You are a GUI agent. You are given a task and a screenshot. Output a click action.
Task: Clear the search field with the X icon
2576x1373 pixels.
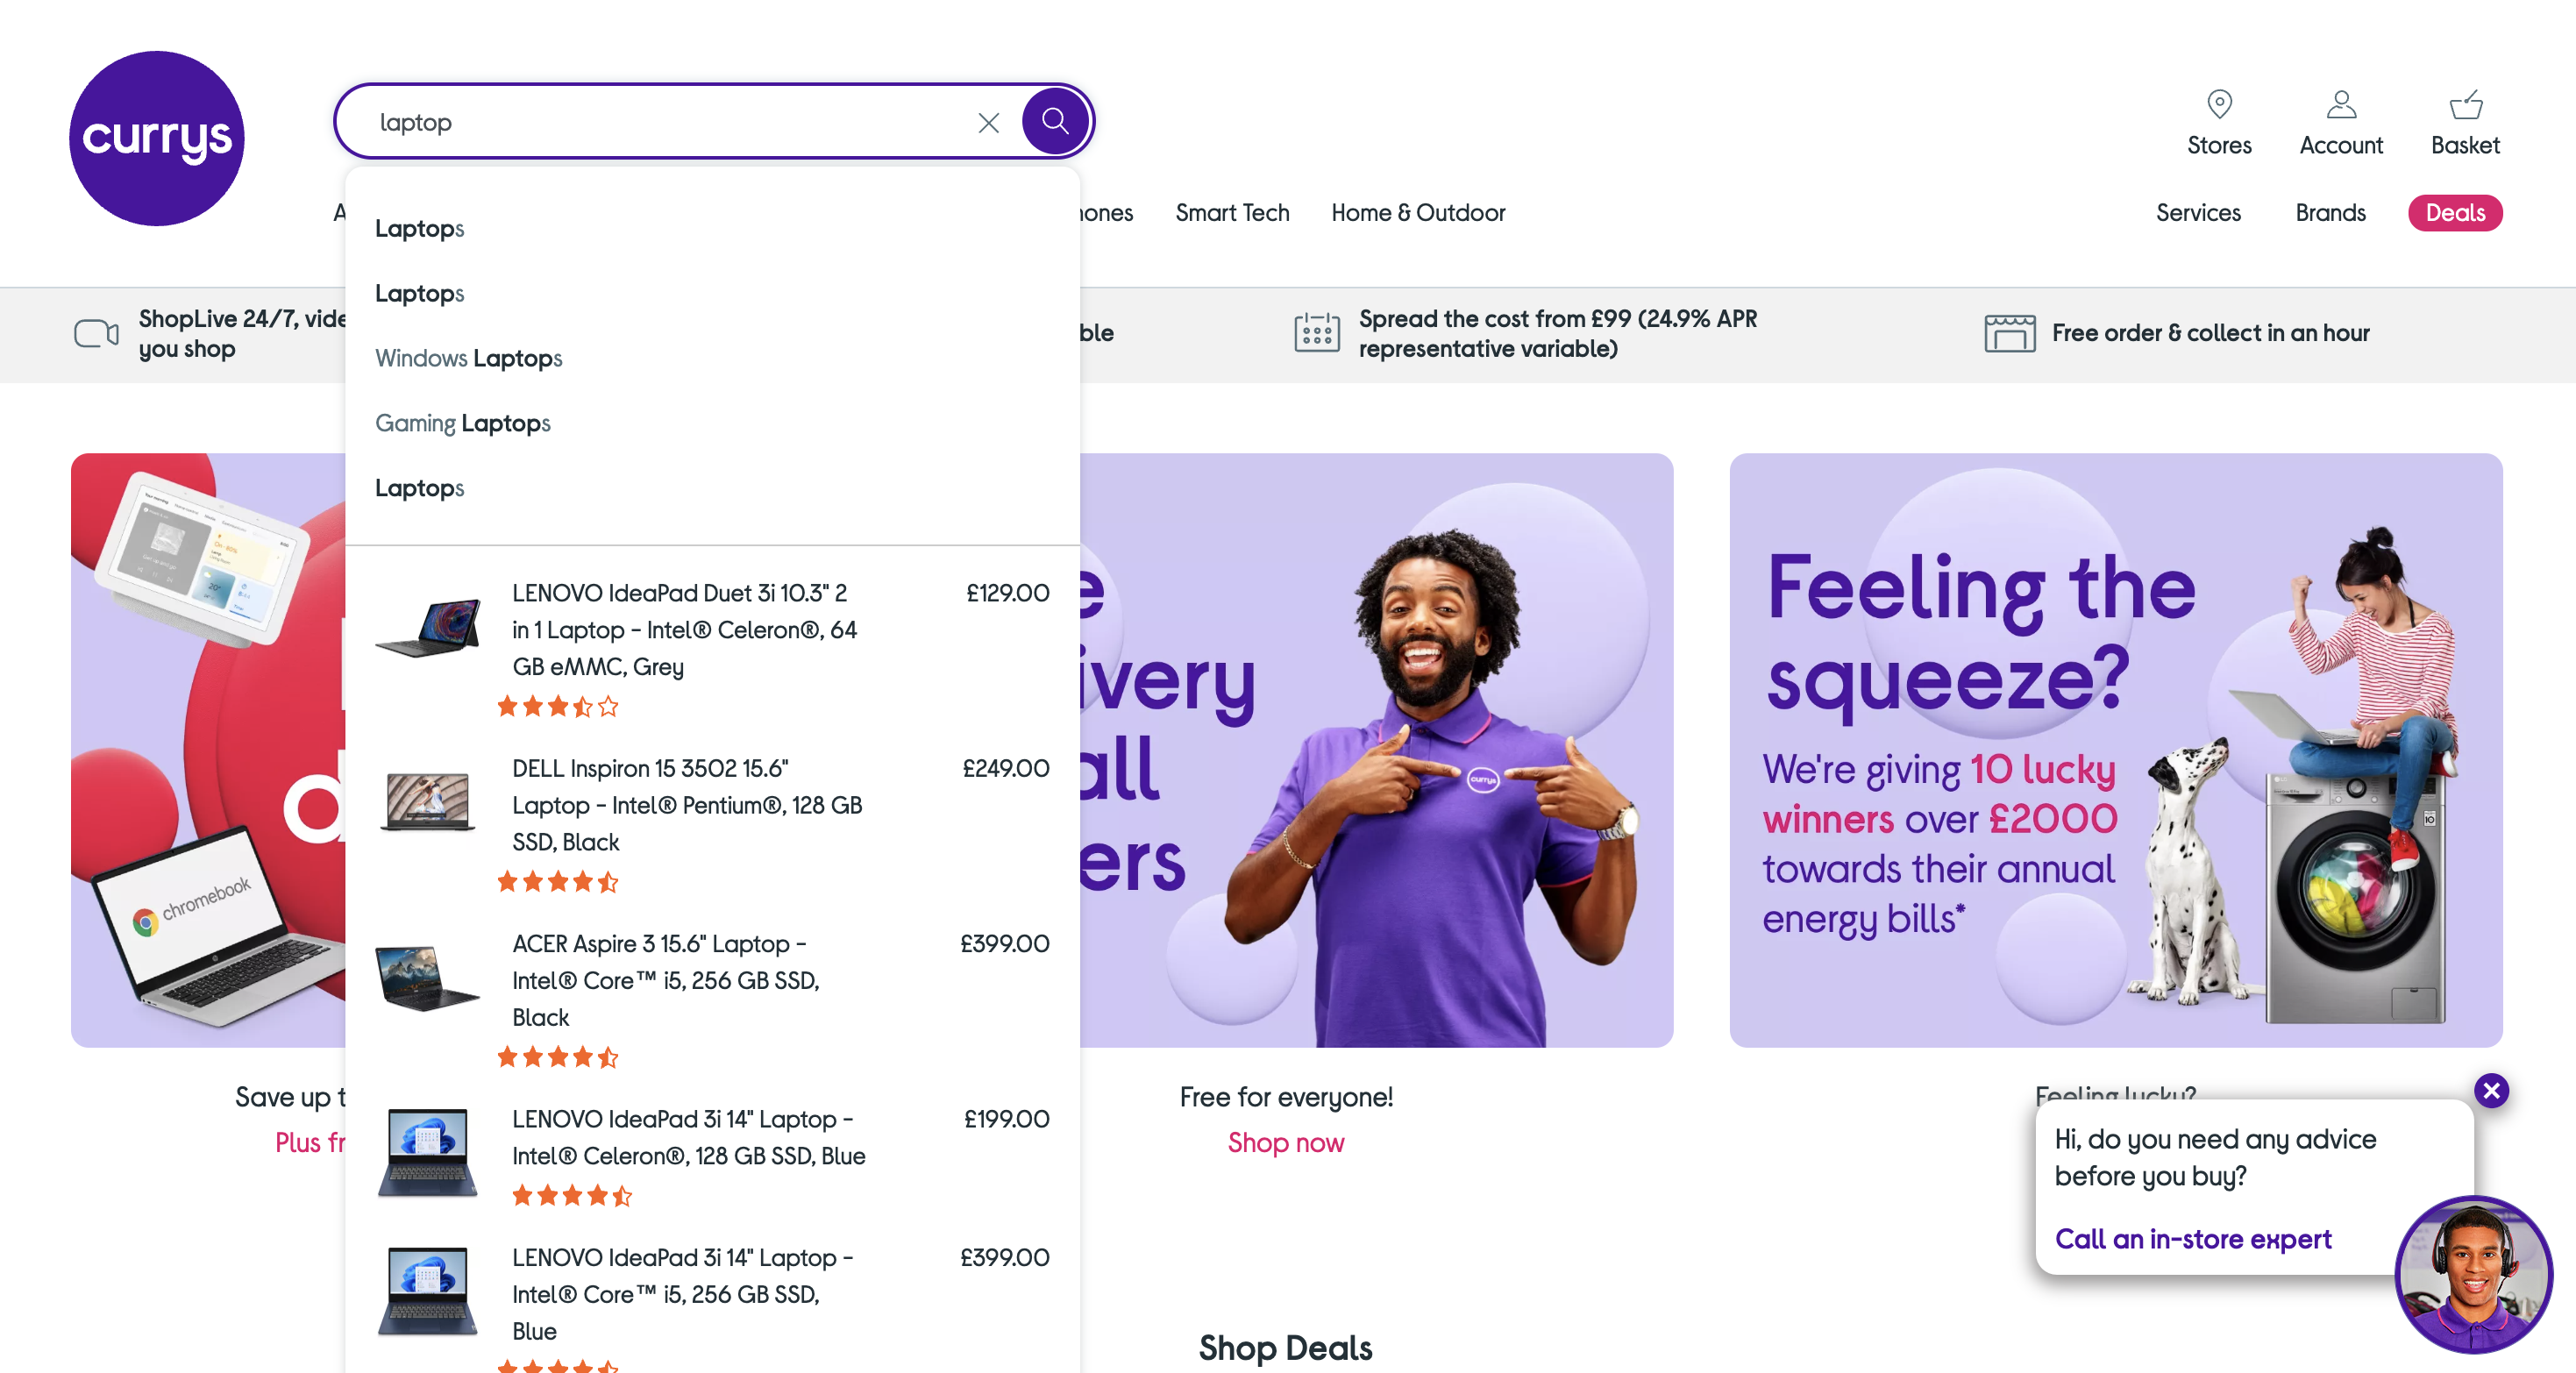click(988, 122)
